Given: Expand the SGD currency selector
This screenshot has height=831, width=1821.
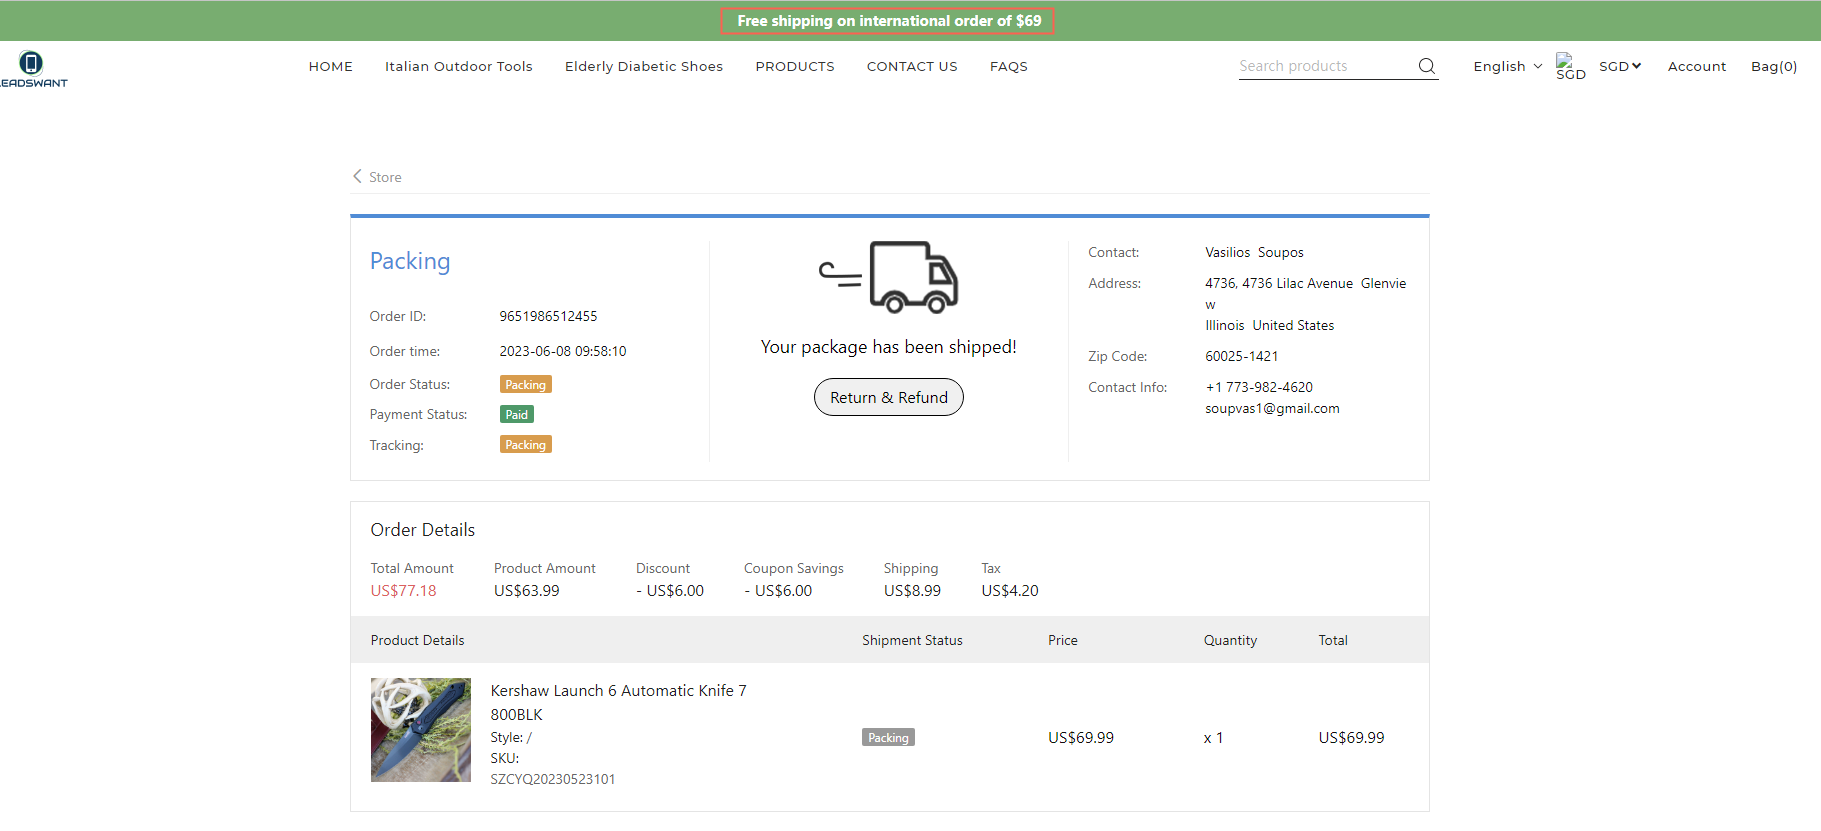Looking at the screenshot, I should [1619, 66].
